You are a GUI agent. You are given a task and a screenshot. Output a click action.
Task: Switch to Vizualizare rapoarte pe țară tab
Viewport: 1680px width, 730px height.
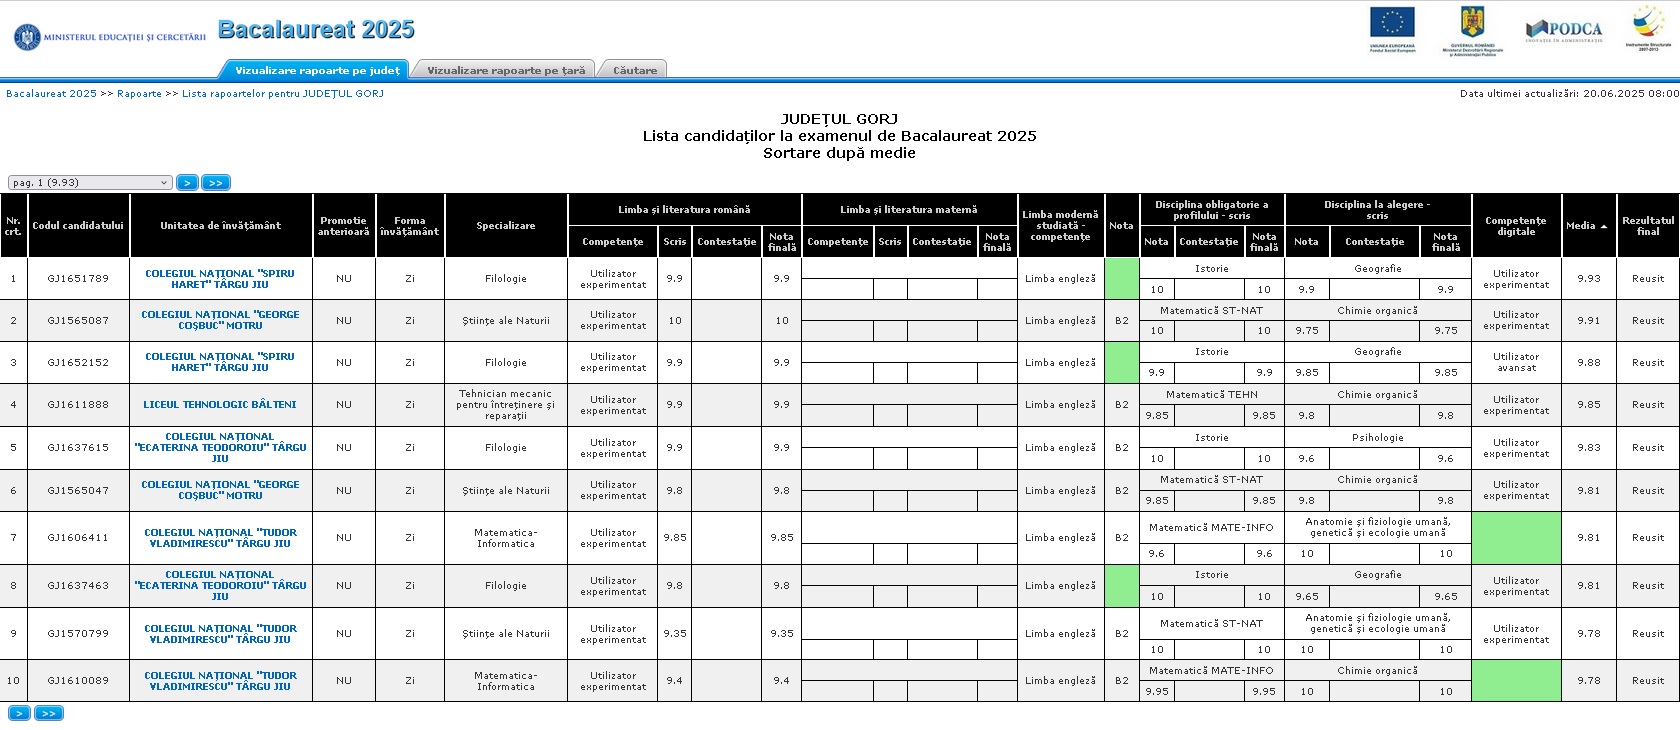(x=506, y=70)
